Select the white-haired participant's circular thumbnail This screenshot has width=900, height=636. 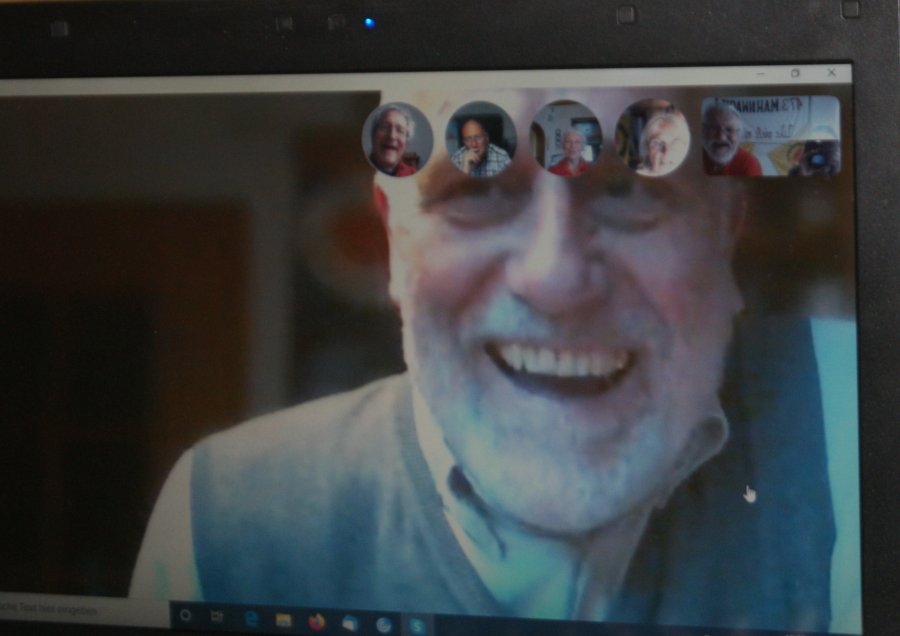[x=652, y=138]
